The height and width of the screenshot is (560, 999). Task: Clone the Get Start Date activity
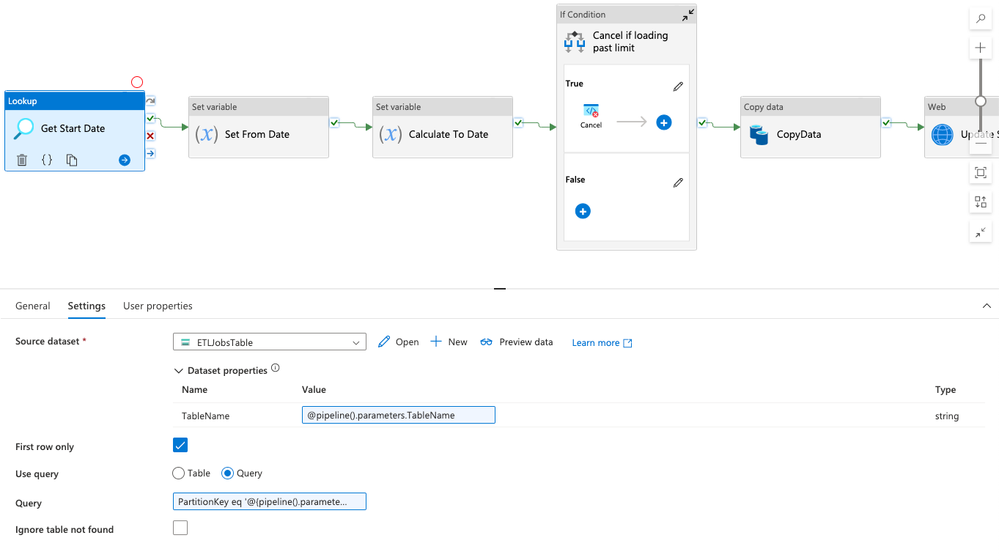click(x=72, y=160)
